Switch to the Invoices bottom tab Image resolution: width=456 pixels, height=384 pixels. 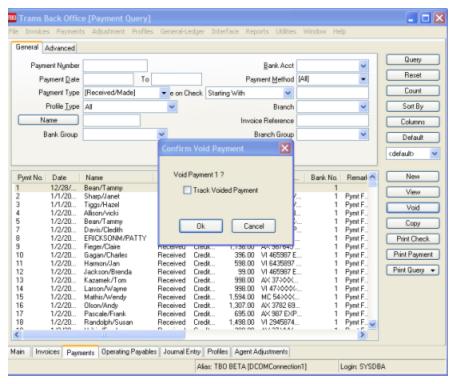[x=47, y=352]
